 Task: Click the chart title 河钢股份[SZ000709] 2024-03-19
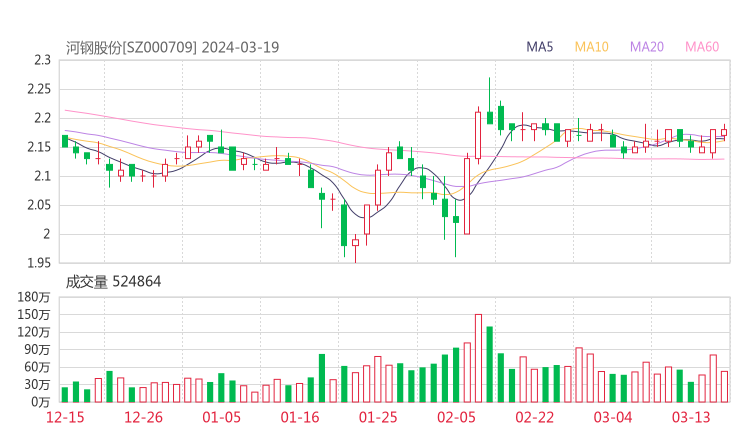tap(172, 47)
